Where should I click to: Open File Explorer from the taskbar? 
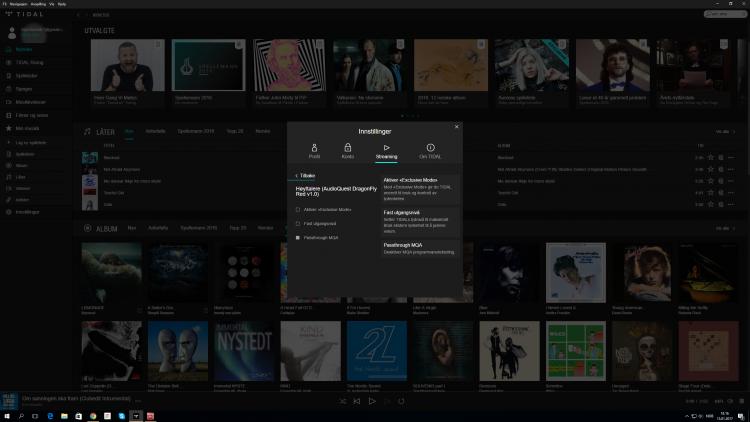pos(64,416)
